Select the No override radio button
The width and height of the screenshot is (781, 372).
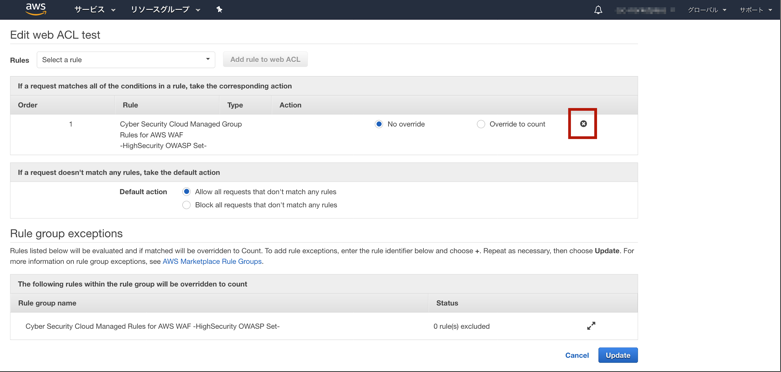pos(379,124)
